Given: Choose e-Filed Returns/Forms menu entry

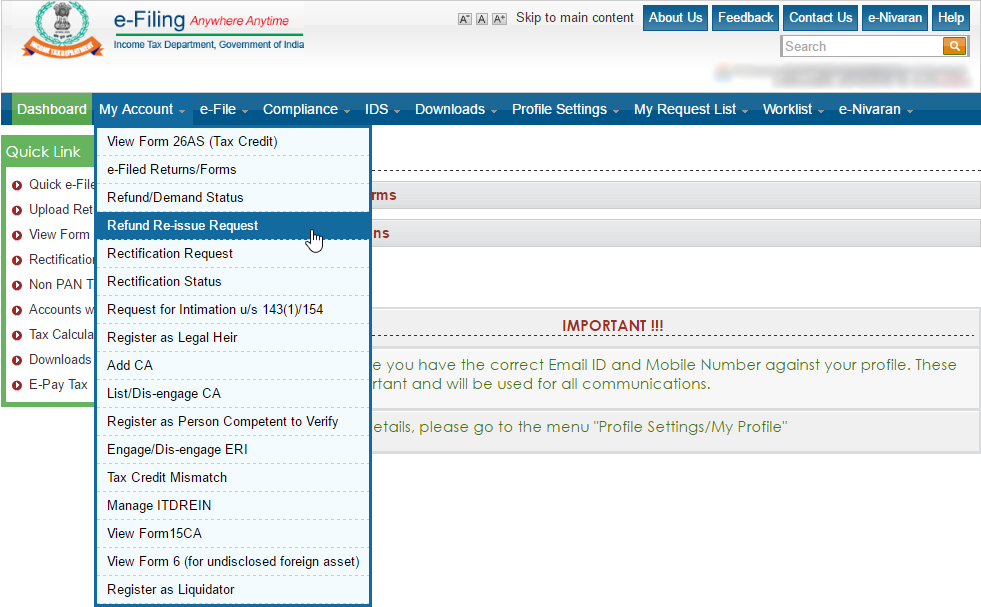Looking at the screenshot, I should point(233,170).
